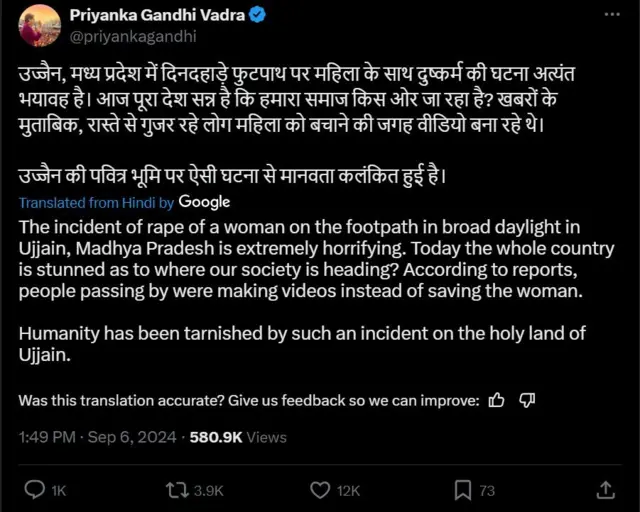
Task: Click the share upload icon
Action: pyautogui.click(x=605, y=489)
